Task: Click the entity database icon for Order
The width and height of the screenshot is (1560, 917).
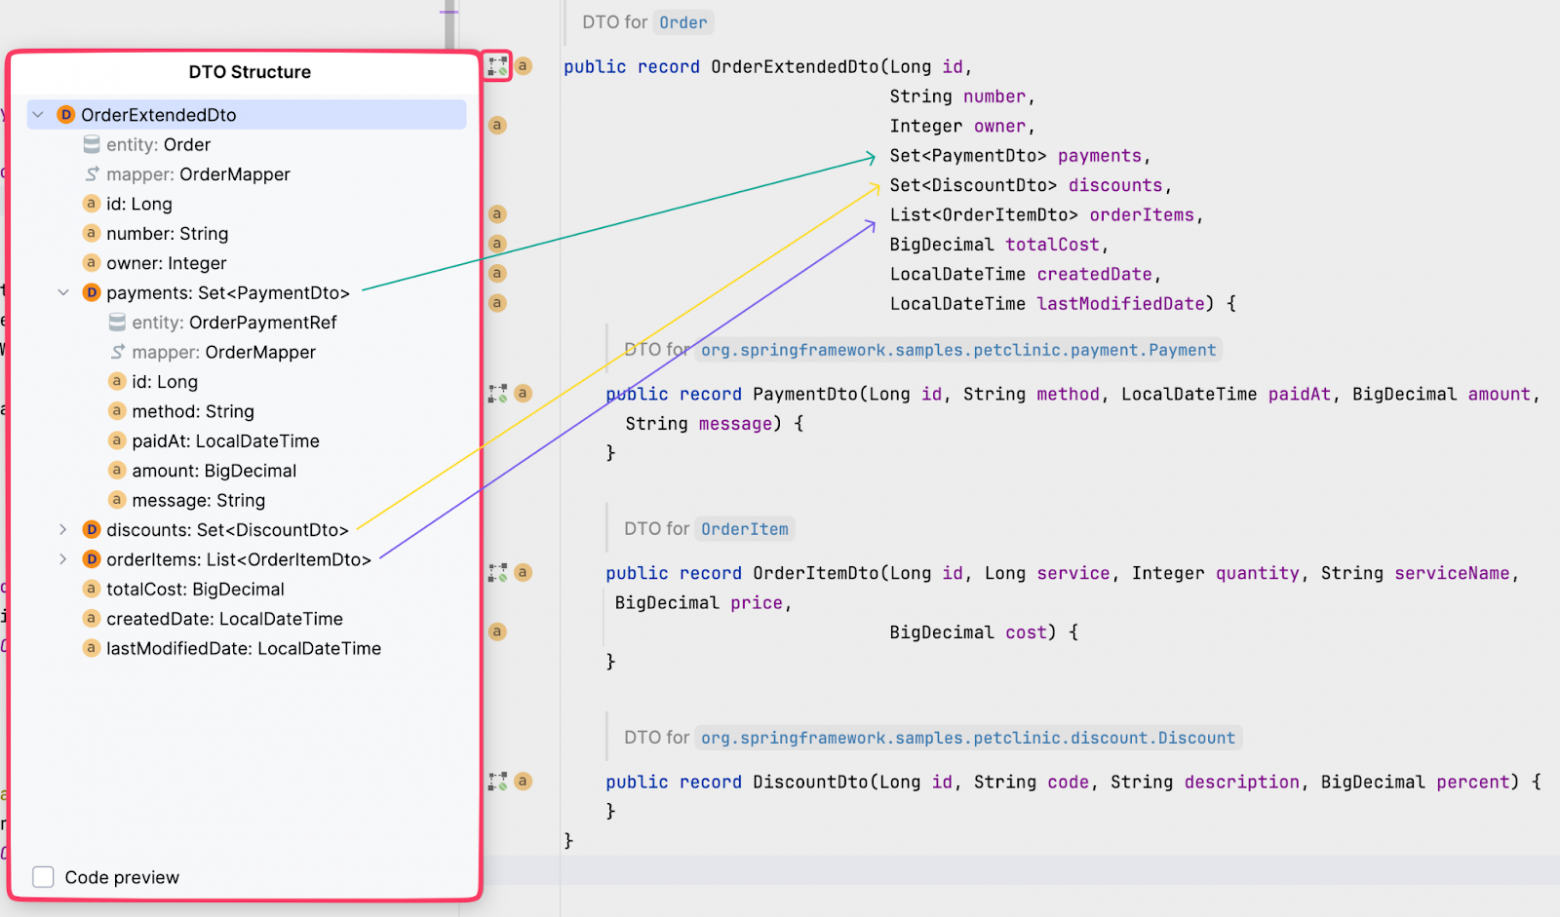Action: [x=92, y=145]
